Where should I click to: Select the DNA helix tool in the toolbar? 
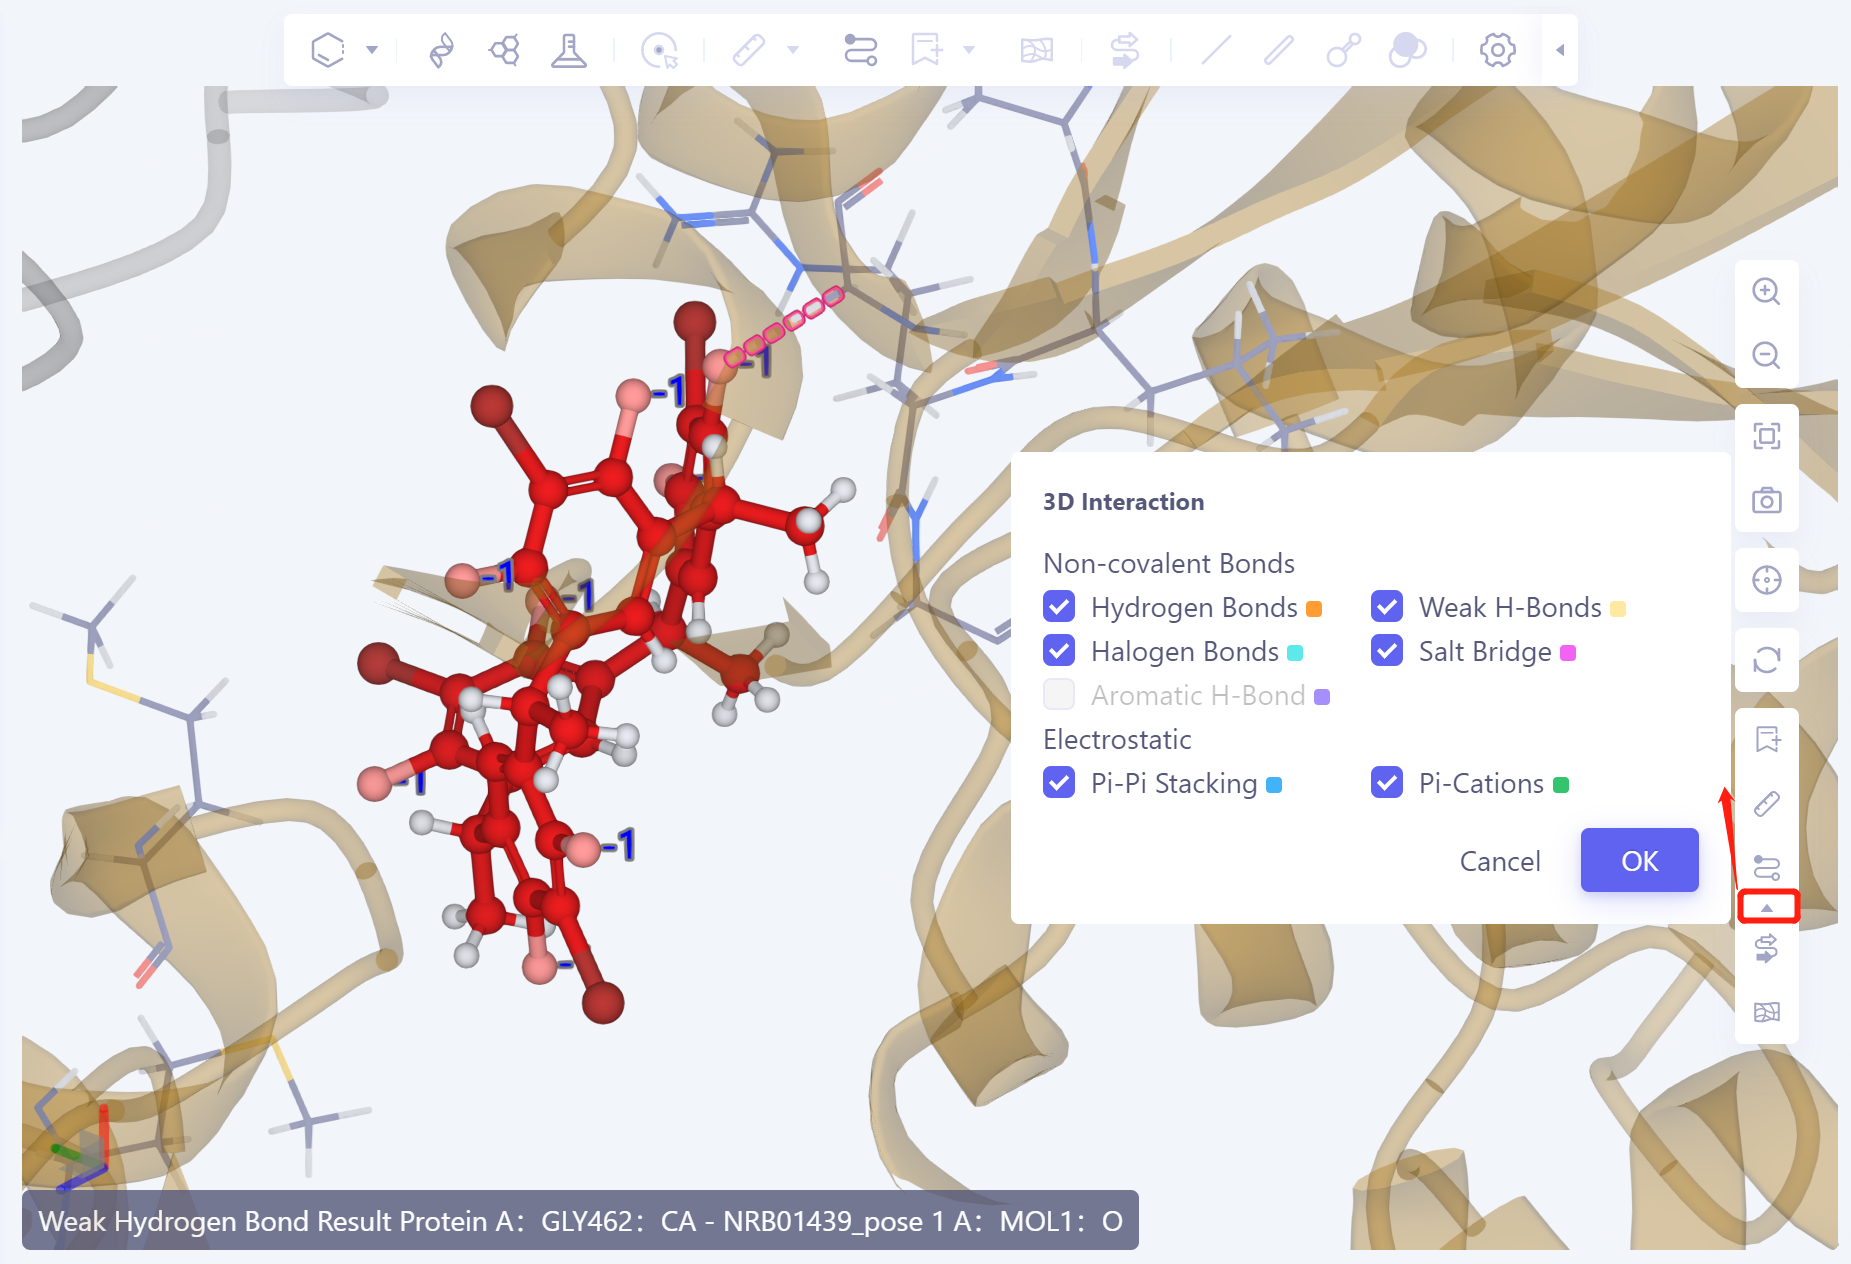click(x=441, y=49)
